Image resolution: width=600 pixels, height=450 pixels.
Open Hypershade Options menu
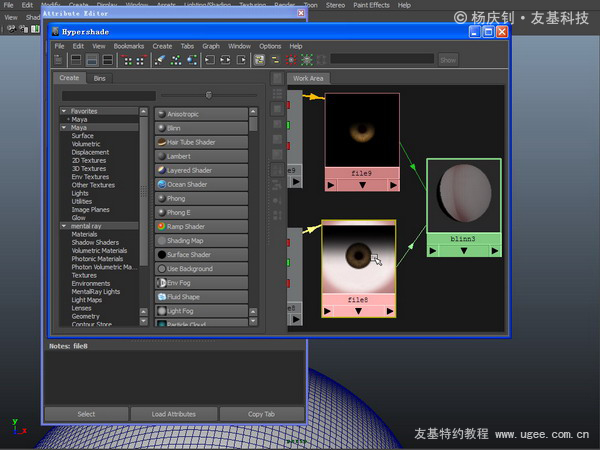click(x=270, y=46)
